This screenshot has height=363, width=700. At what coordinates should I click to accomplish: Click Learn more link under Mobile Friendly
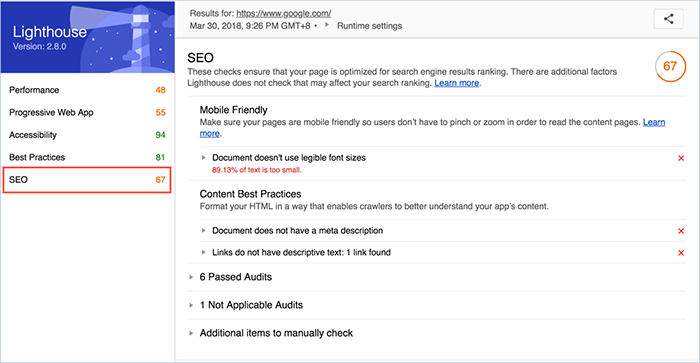coord(654,122)
